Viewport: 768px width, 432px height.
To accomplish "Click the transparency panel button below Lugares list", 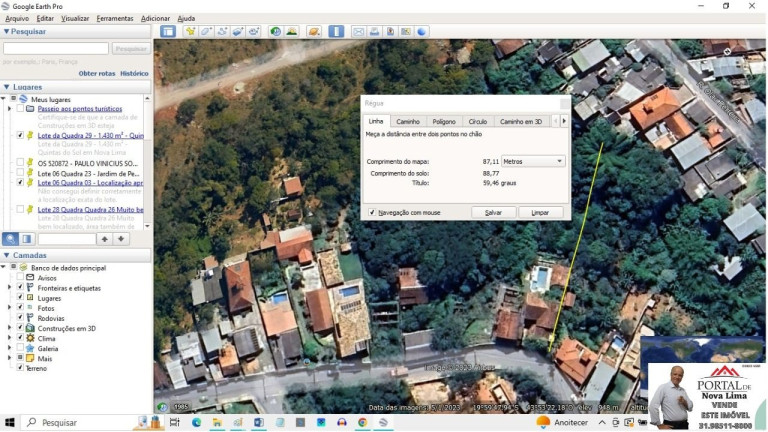I will click(x=26, y=239).
